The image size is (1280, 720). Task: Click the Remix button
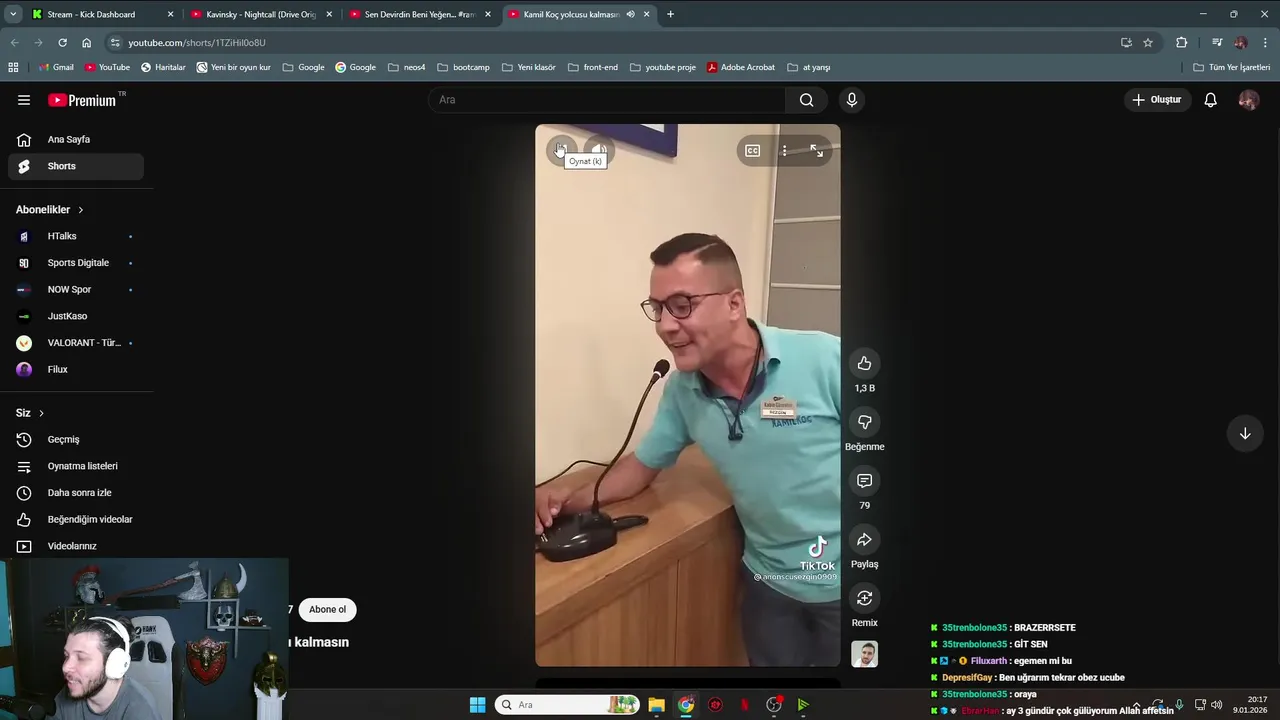pos(864,598)
